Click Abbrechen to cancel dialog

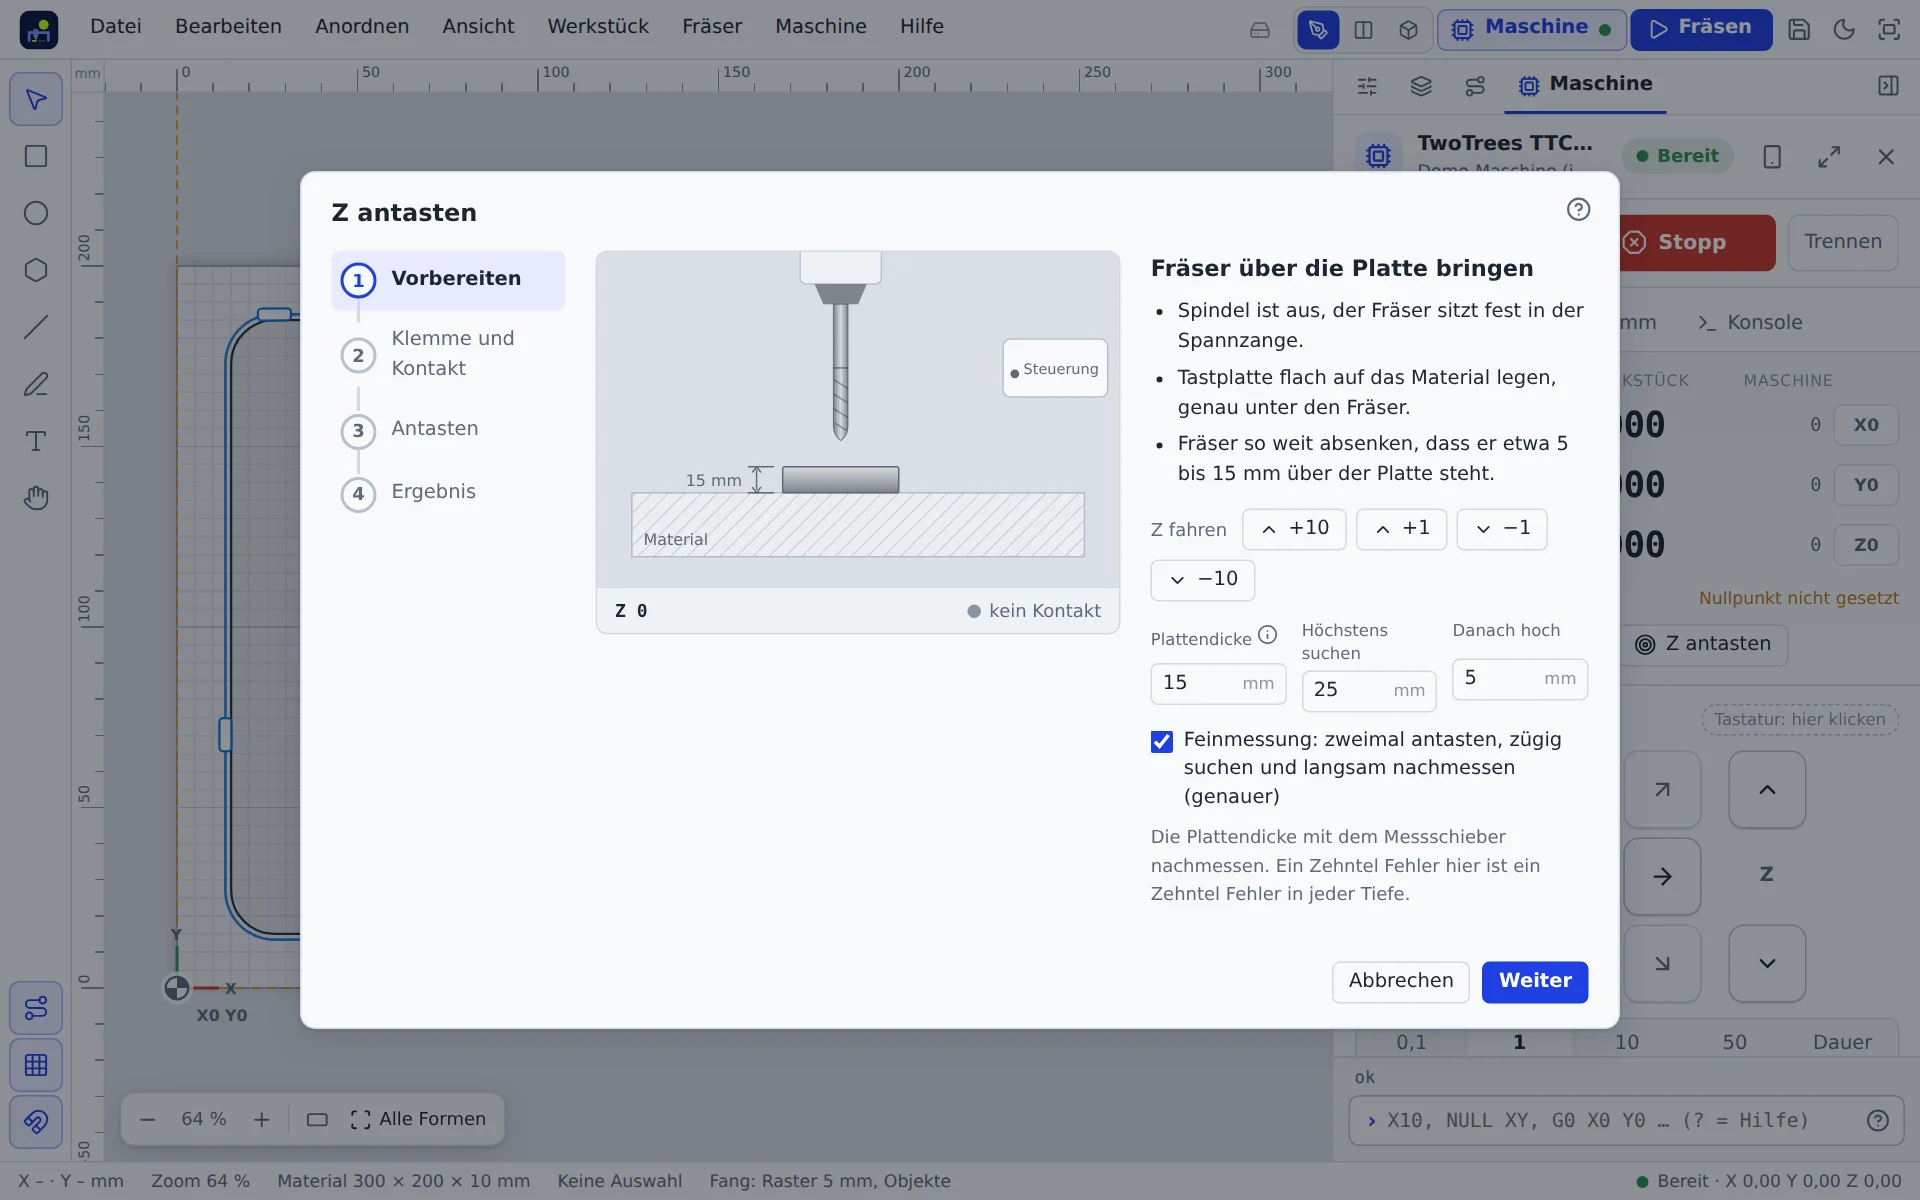(x=1400, y=982)
